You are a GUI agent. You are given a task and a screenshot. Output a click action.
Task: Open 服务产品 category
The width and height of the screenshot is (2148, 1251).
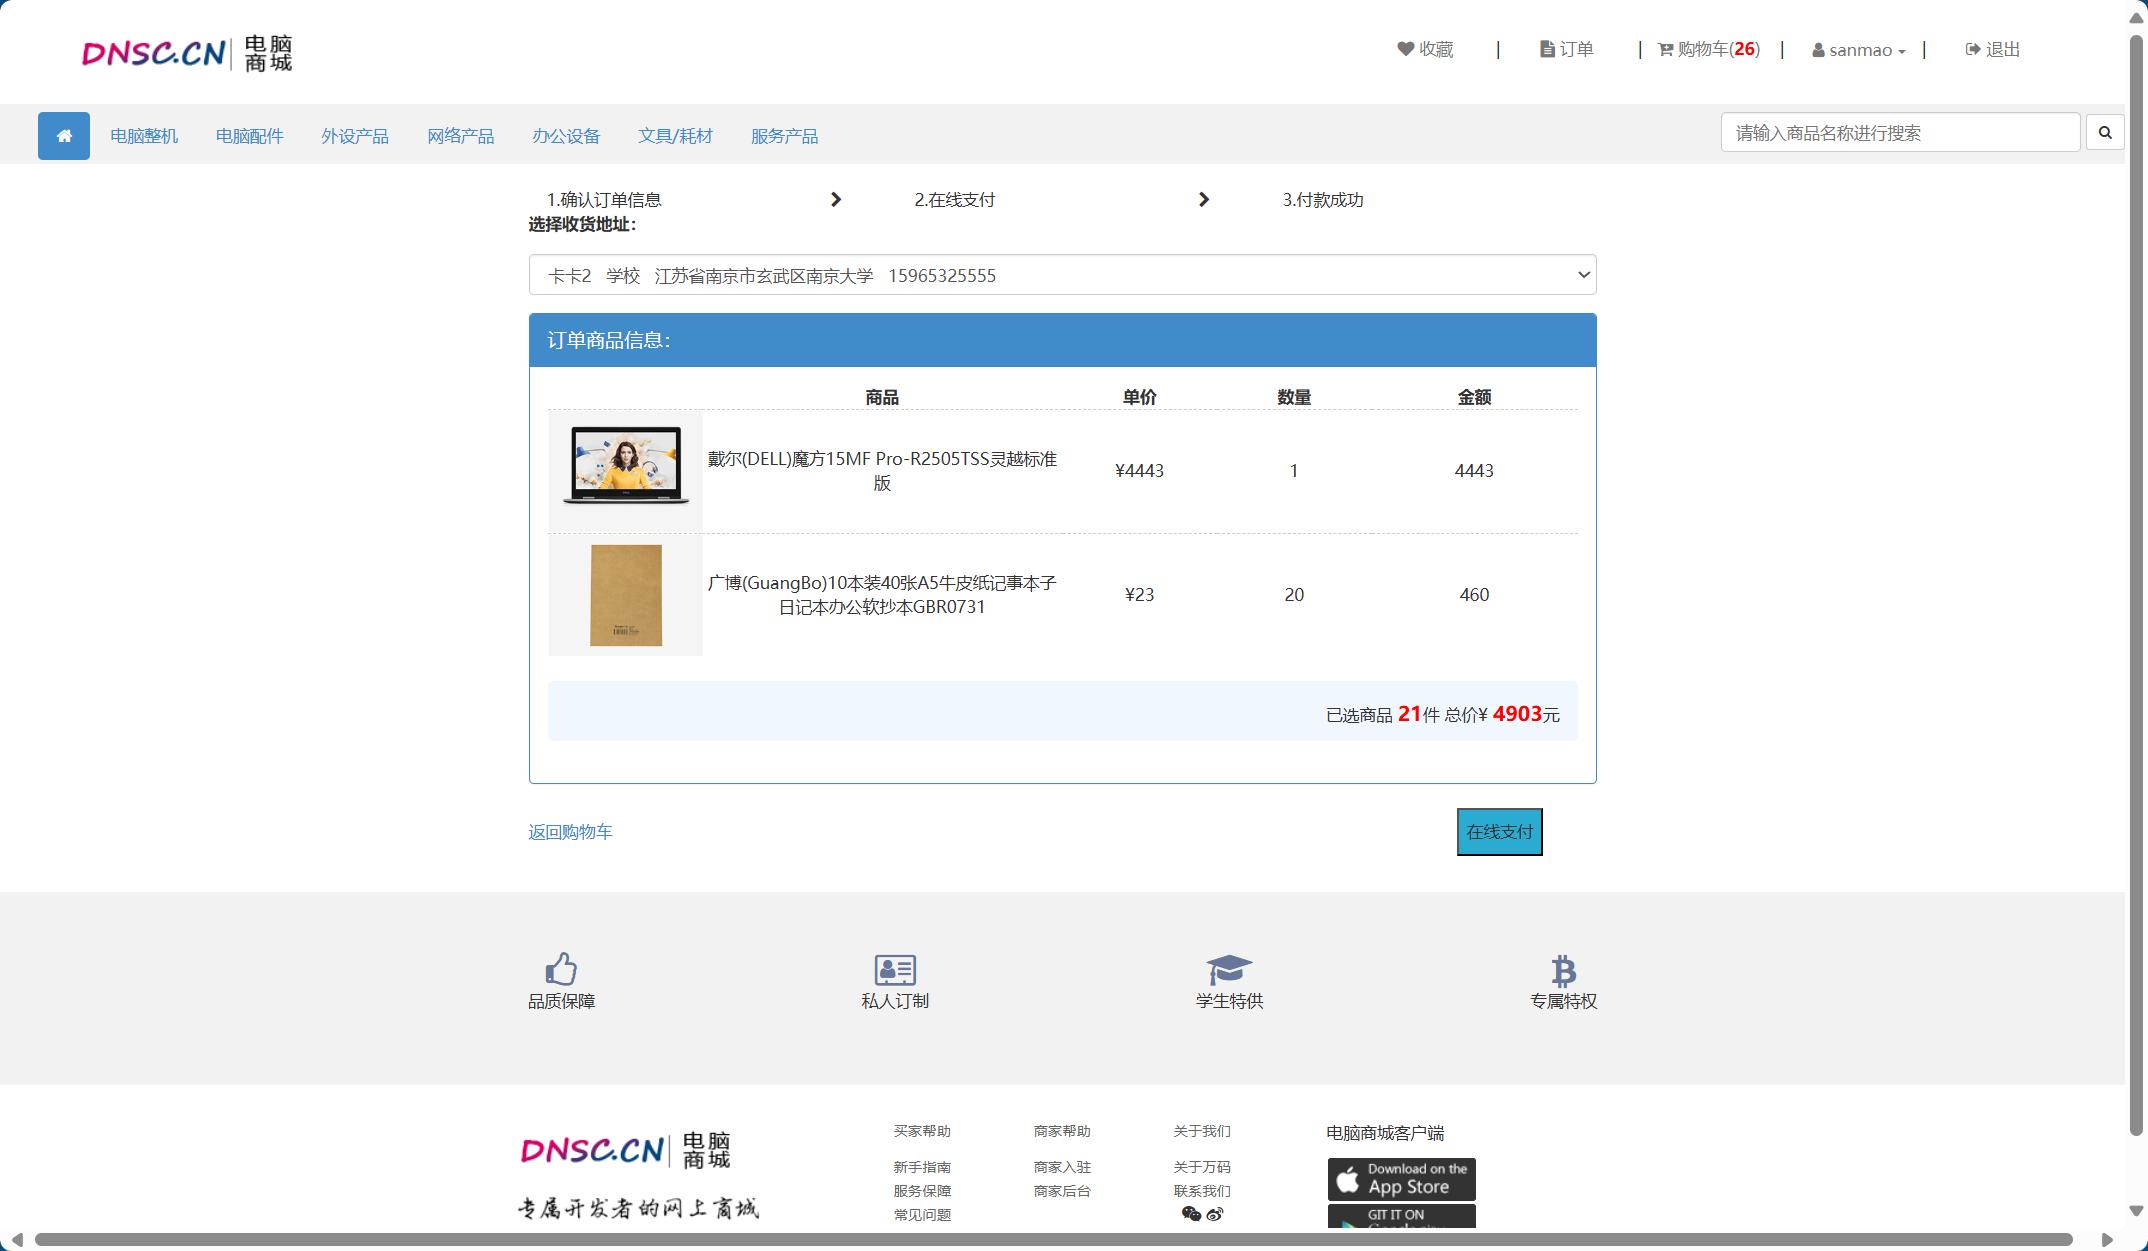pyautogui.click(x=785, y=136)
